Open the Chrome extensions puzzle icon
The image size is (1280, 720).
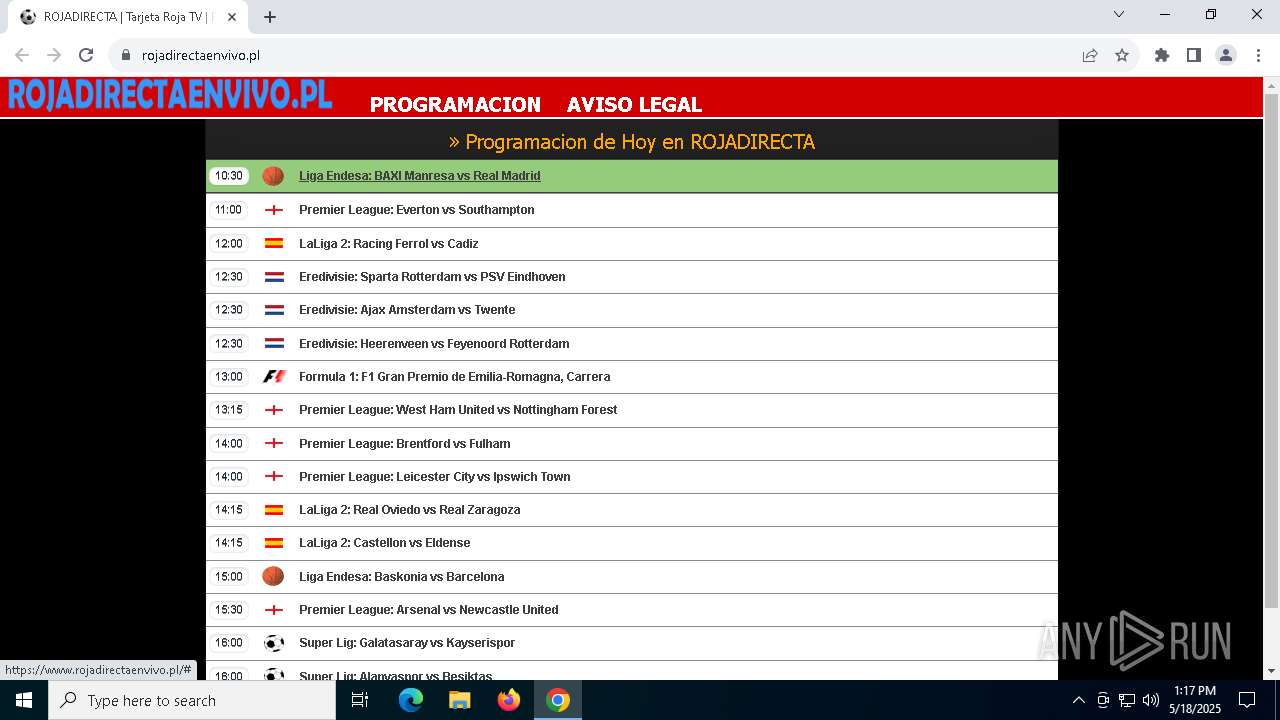point(1162,55)
